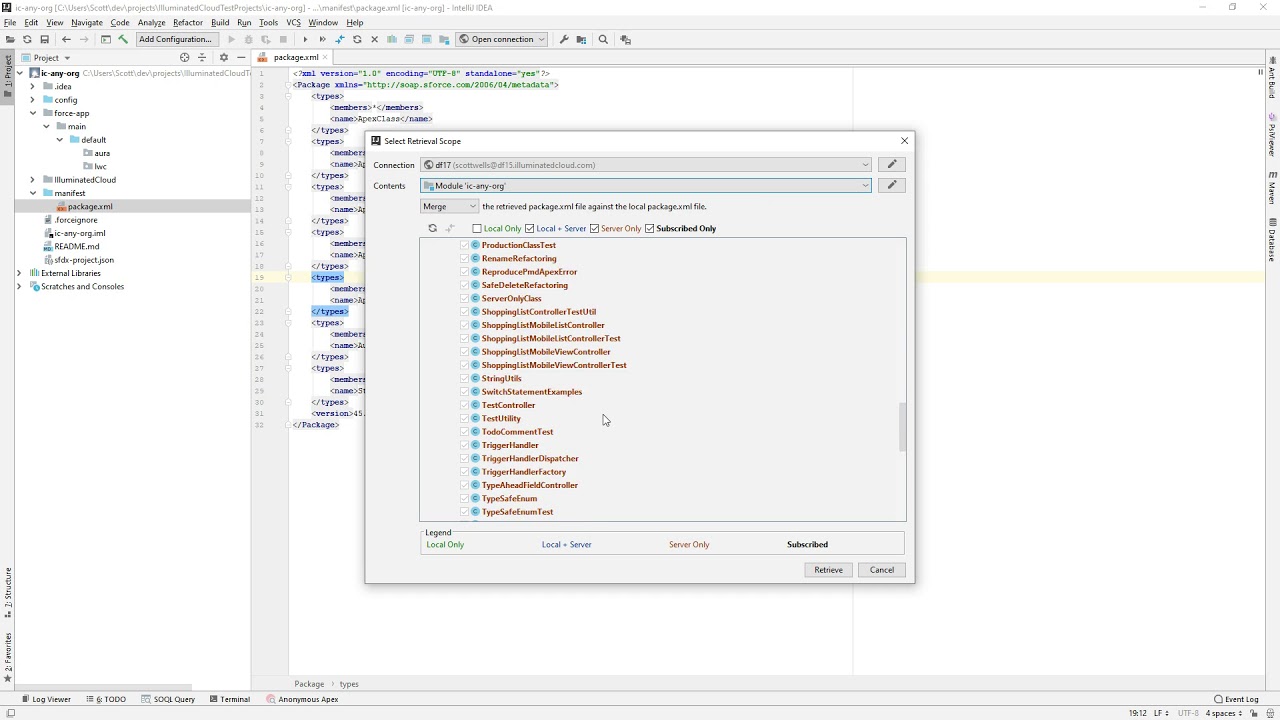This screenshot has width=1280, height=720.
Task: Open the project folder icon in main toolbar
Action: 10,39
